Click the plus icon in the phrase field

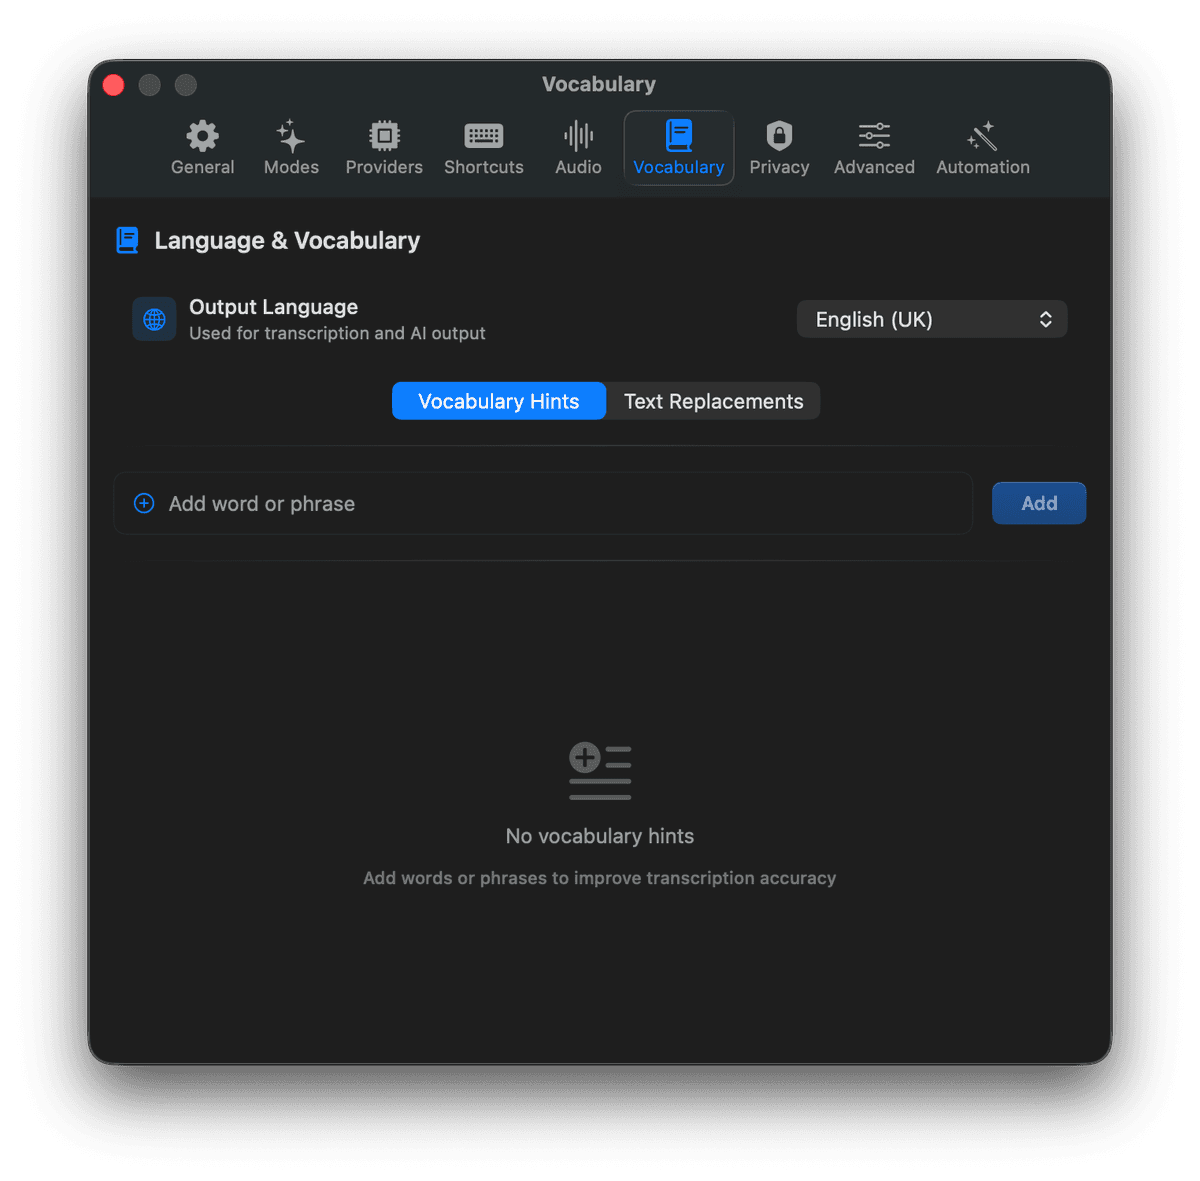[144, 503]
